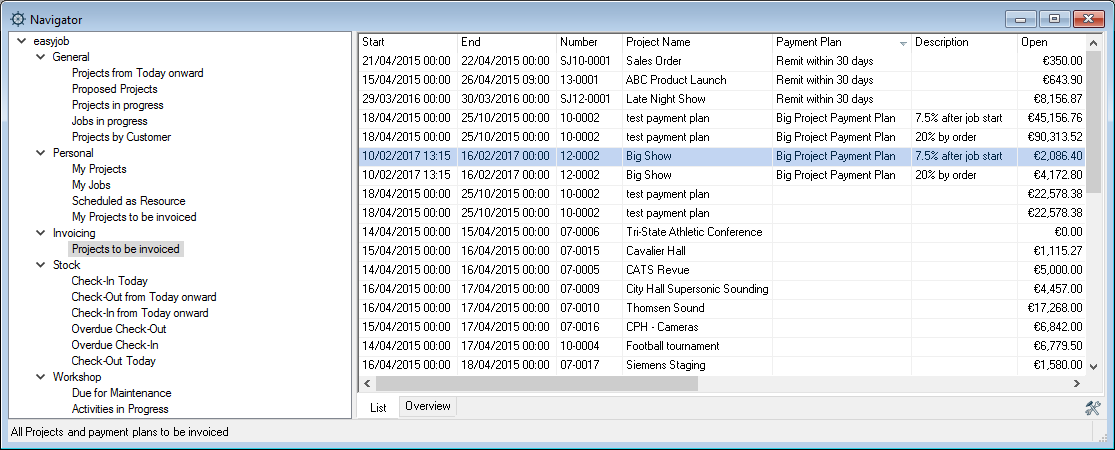
Task: Select My Projects to be invoiced
Action: point(134,217)
